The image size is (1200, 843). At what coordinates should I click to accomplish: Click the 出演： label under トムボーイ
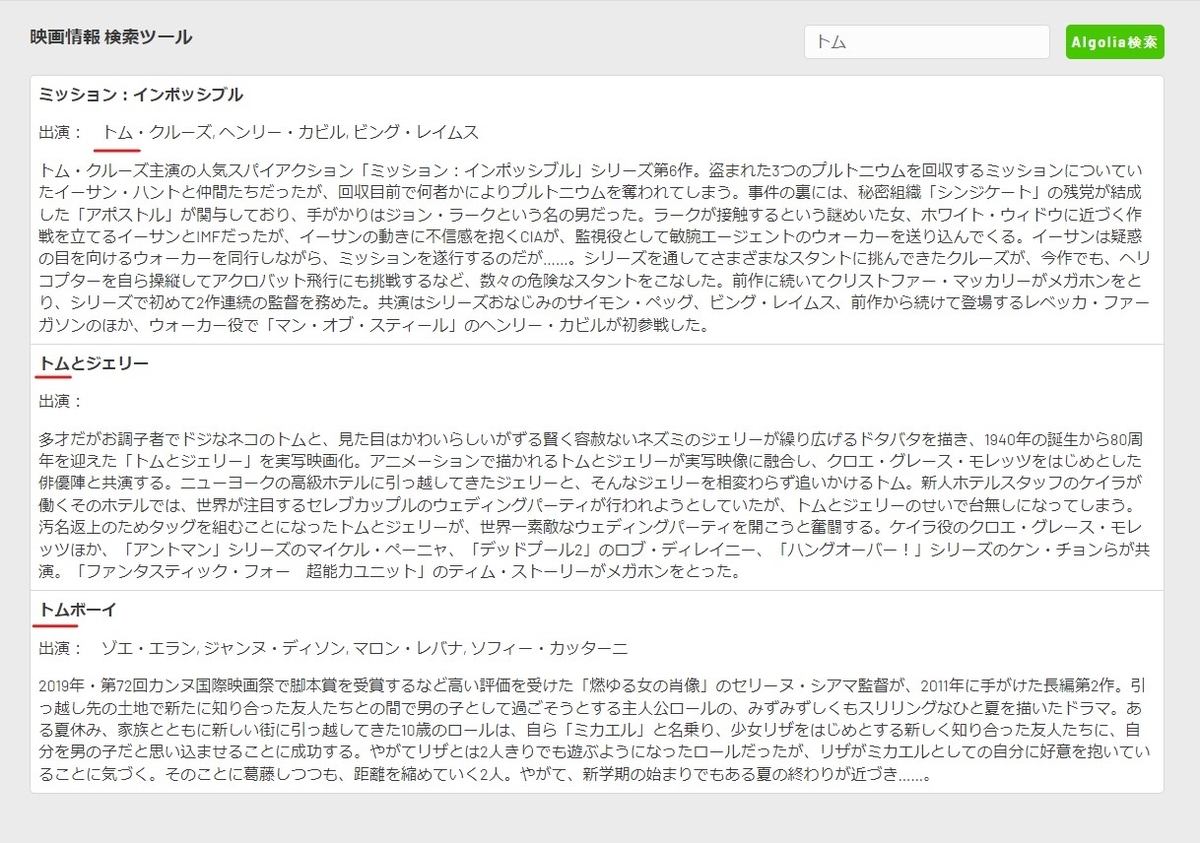[61, 648]
